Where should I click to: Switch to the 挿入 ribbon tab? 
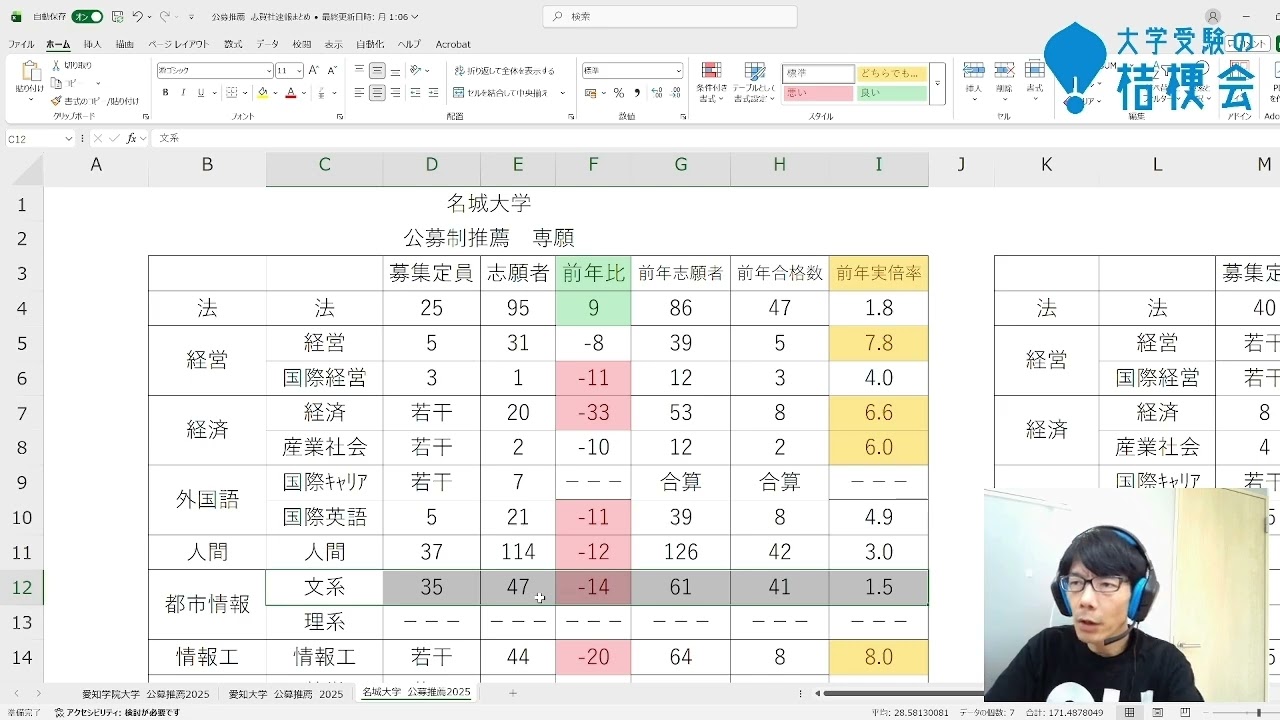click(x=93, y=44)
